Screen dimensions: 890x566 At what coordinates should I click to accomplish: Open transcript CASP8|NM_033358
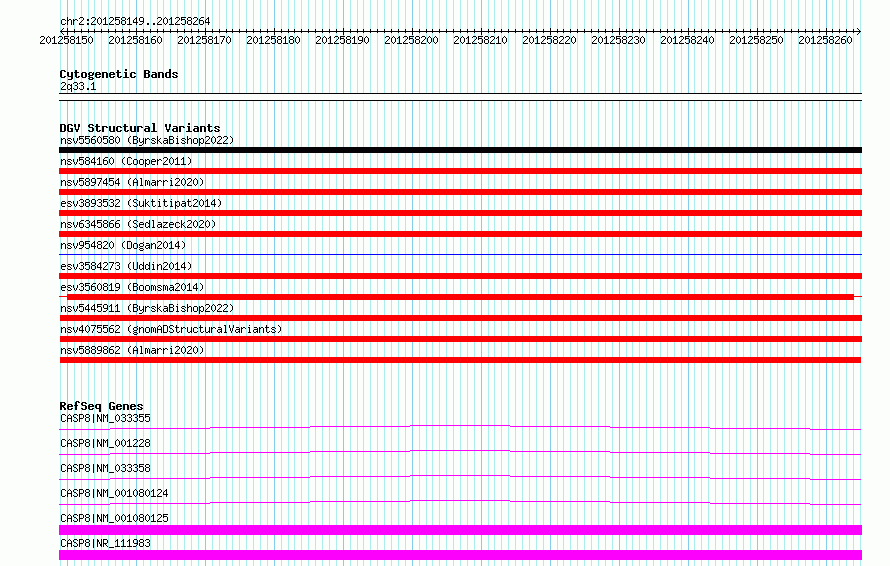[x=105, y=468]
